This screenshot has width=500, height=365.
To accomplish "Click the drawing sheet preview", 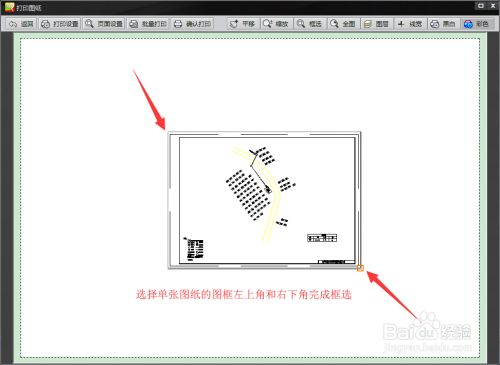I will click(264, 200).
